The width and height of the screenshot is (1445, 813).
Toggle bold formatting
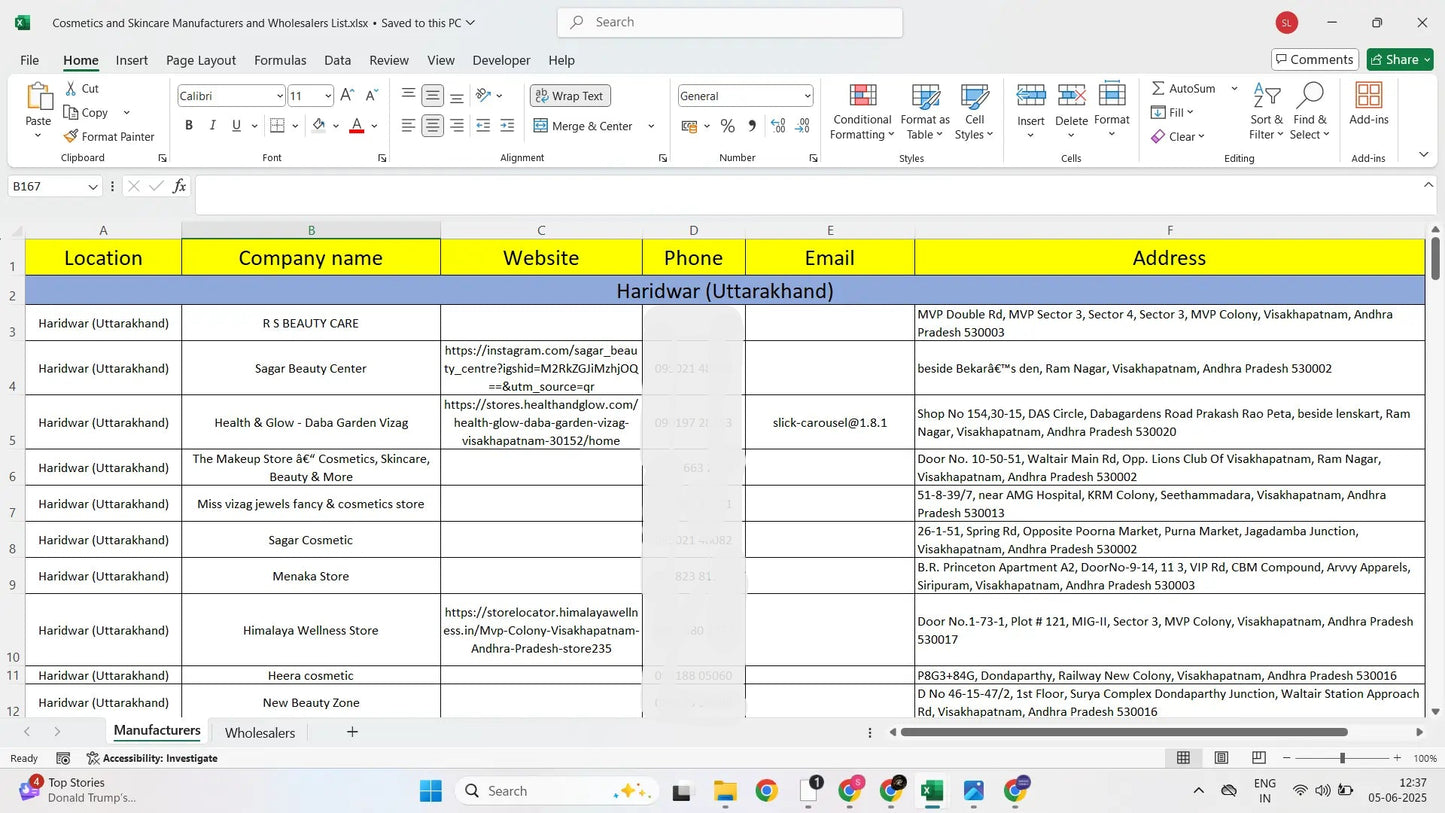[188, 125]
